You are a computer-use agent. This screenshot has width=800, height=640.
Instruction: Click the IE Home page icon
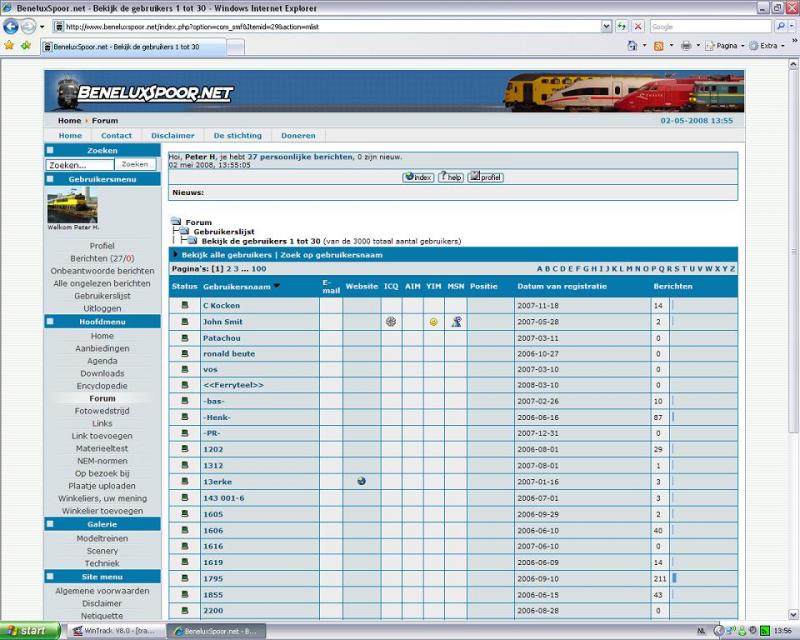[632, 46]
